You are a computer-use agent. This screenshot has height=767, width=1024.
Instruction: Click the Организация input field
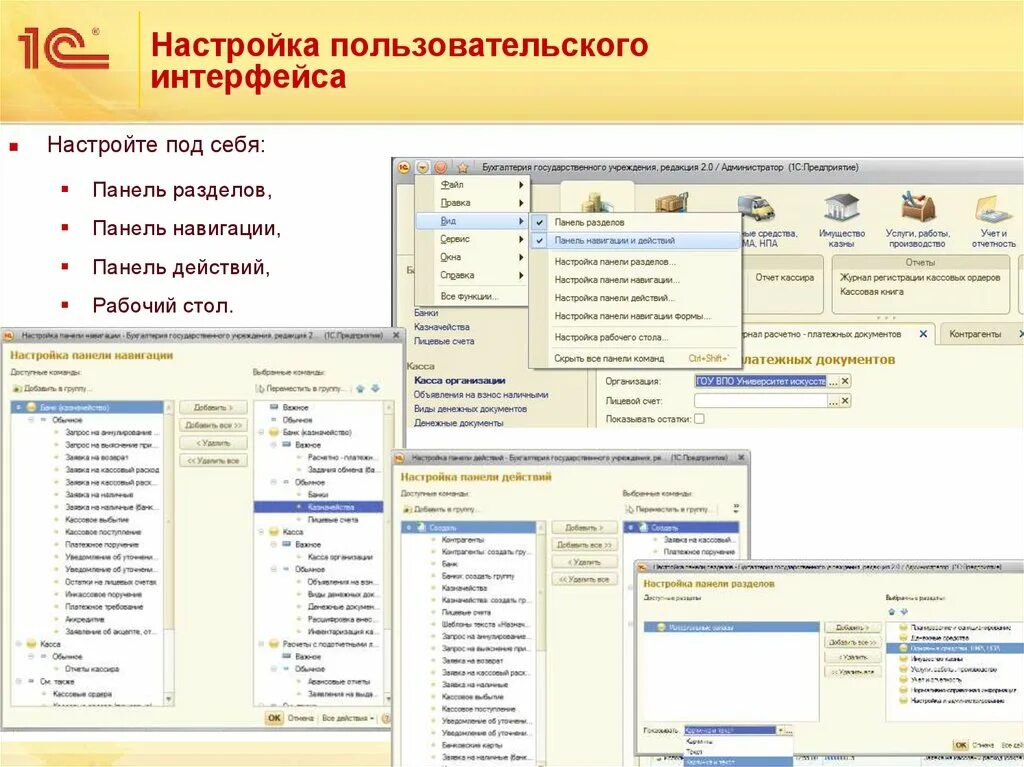[761, 381]
